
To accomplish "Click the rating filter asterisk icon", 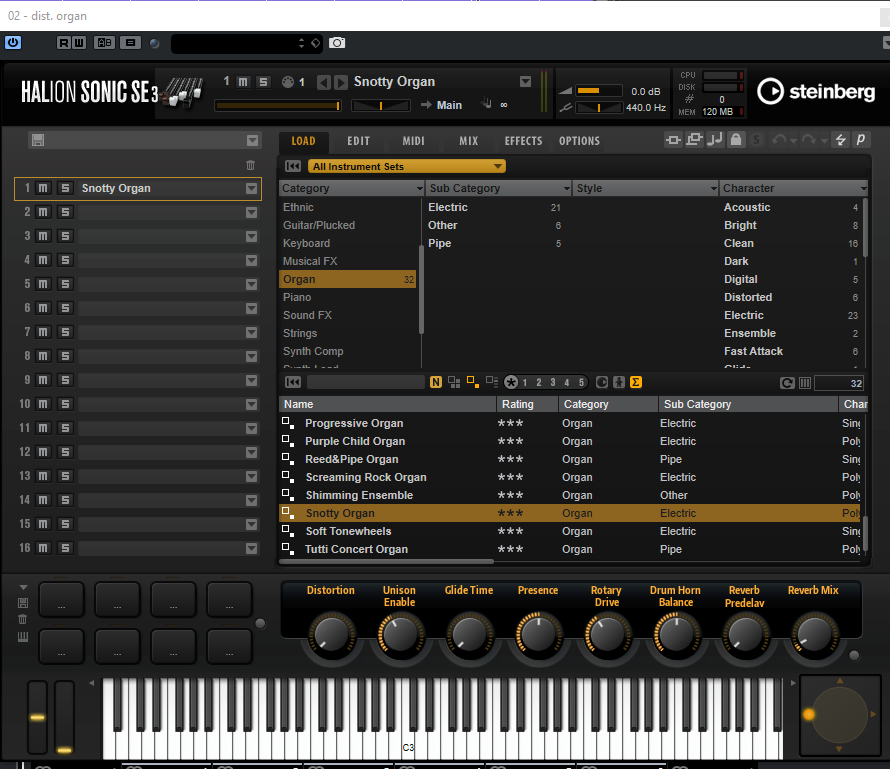I will (x=511, y=383).
